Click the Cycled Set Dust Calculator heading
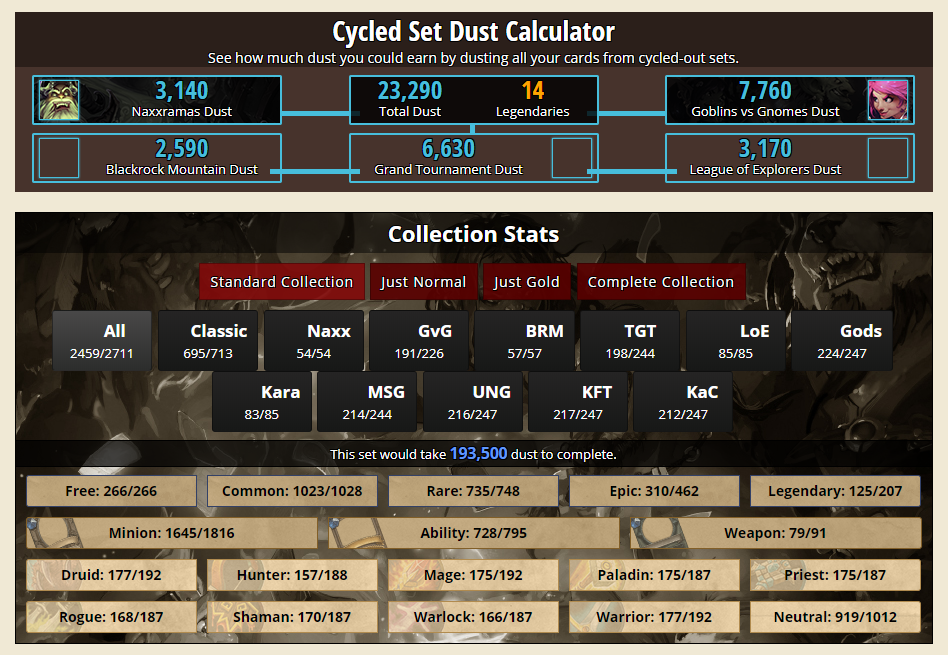Viewport: 948px width, 655px height. tap(473, 31)
